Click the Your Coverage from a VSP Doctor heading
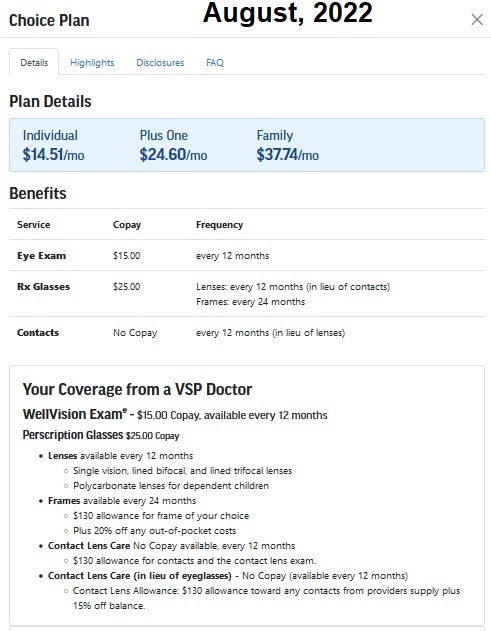 point(137,390)
